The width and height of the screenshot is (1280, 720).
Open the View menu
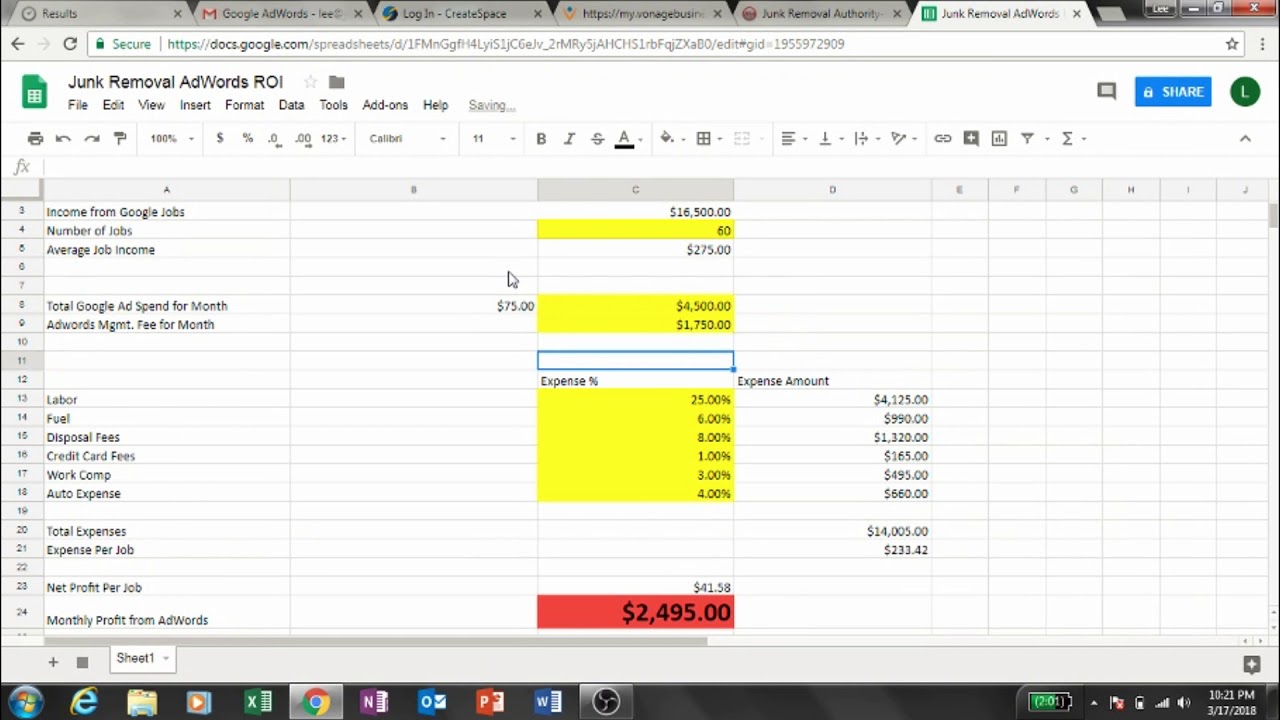(x=151, y=105)
